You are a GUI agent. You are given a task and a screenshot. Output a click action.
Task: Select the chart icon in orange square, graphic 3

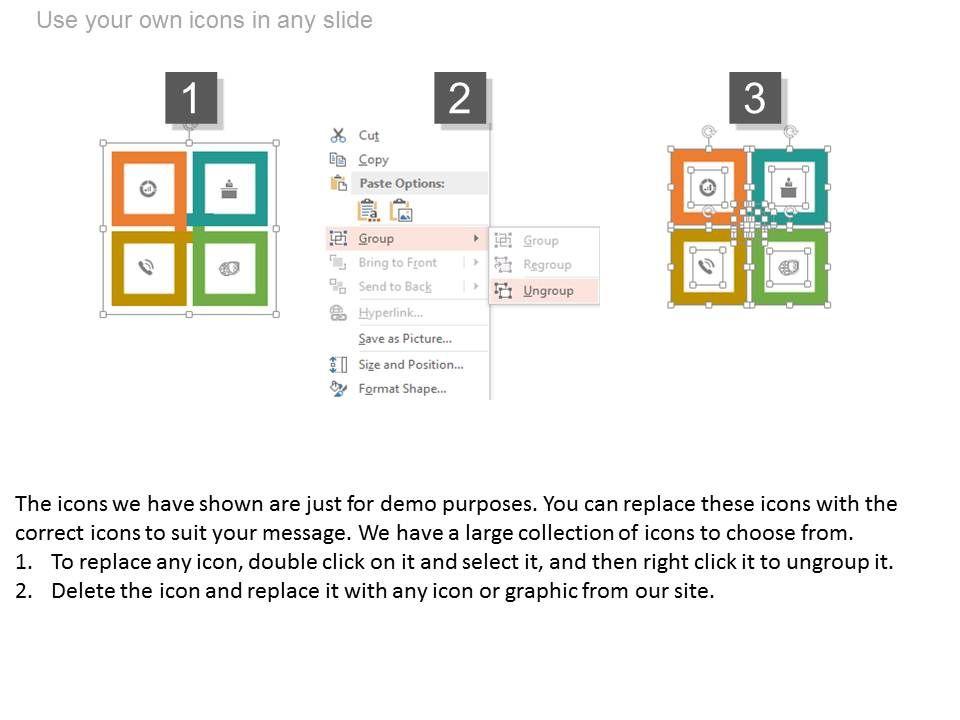click(708, 187)
